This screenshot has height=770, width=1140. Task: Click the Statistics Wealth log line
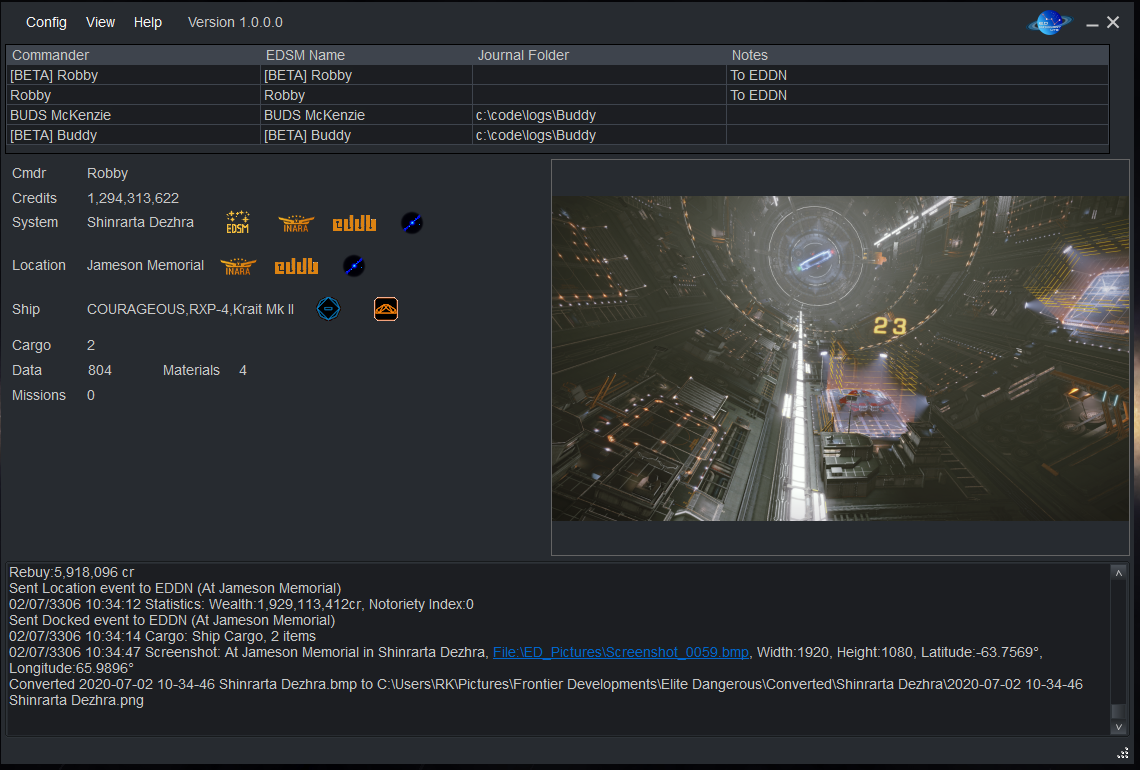pyautogui.click(x=241, y=604)
